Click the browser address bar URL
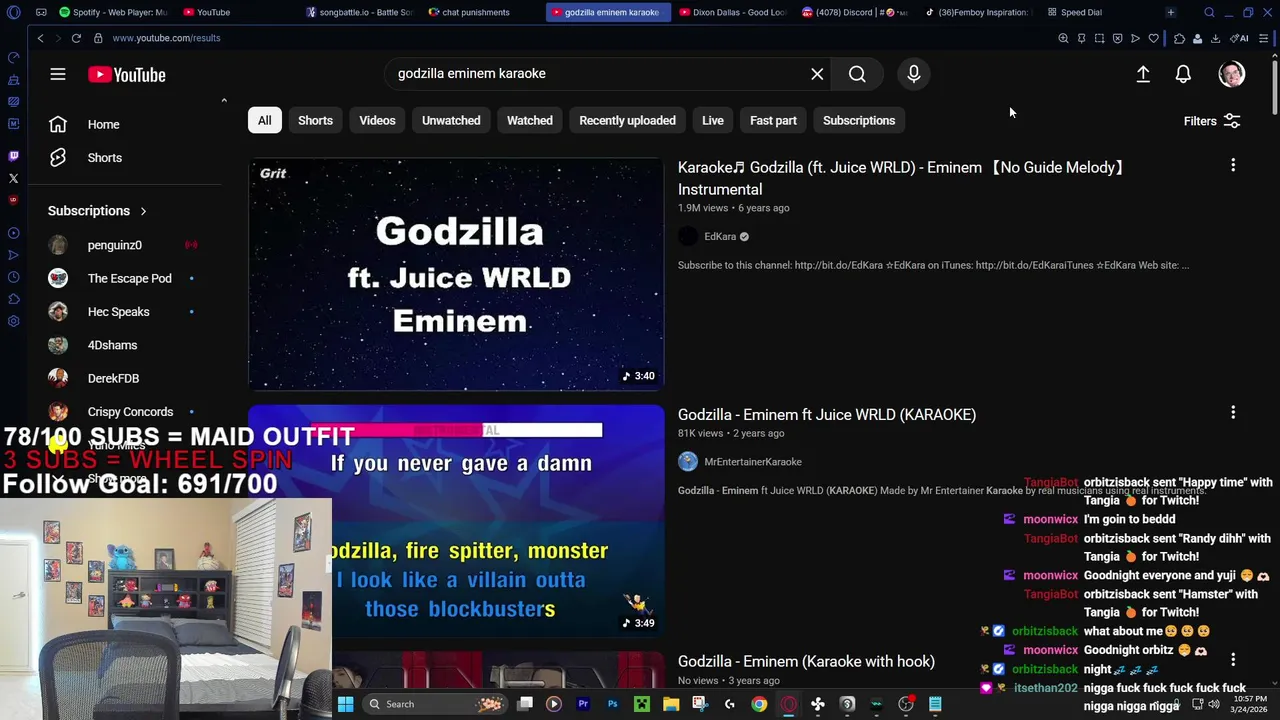This screenshot has width=1280, height=720. [166, 38]
